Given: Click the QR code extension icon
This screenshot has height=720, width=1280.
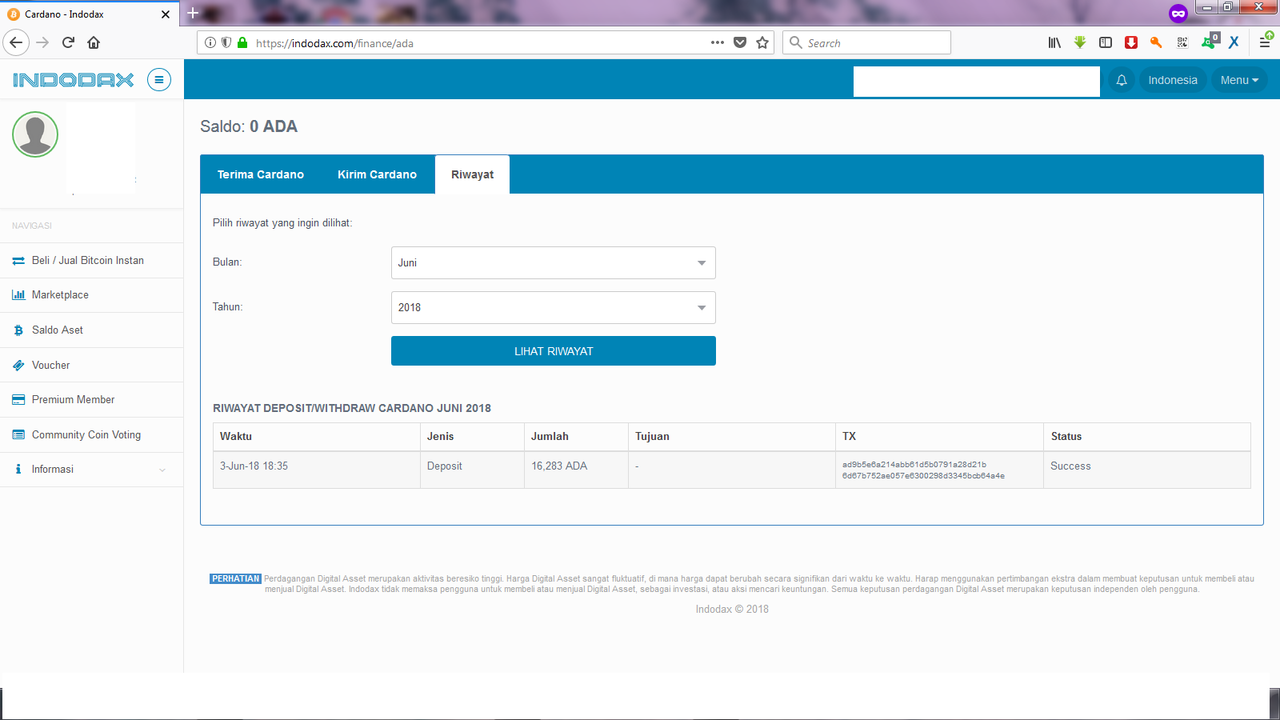Looking at the screenshot, I should pyautogui.click(x=1182, y=43).
